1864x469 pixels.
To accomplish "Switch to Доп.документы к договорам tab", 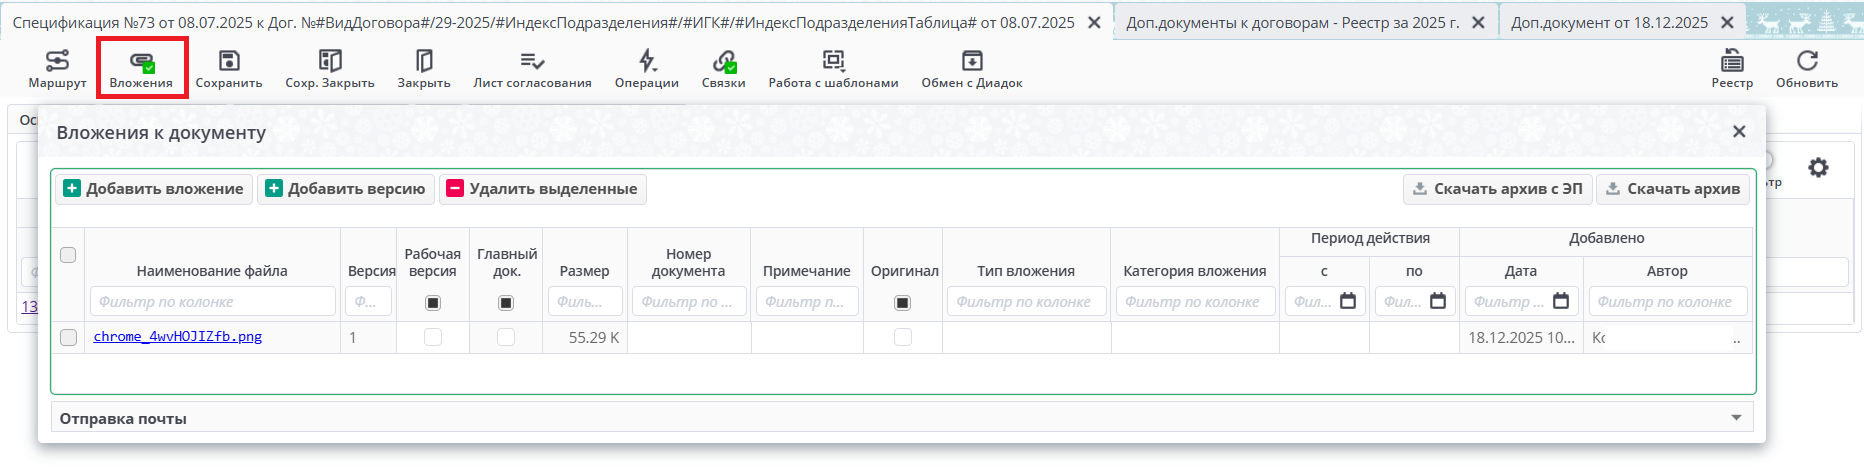I will click(x=1292, y=22).
